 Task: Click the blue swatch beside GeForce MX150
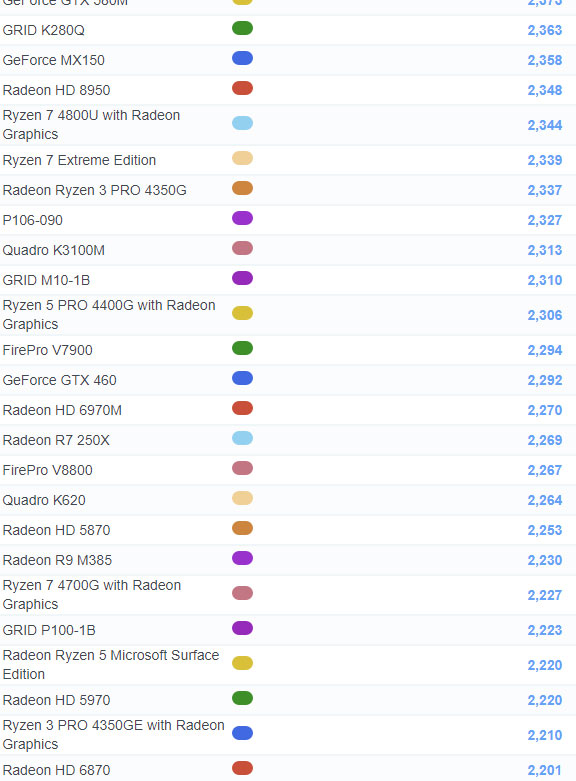coord(242,58)
